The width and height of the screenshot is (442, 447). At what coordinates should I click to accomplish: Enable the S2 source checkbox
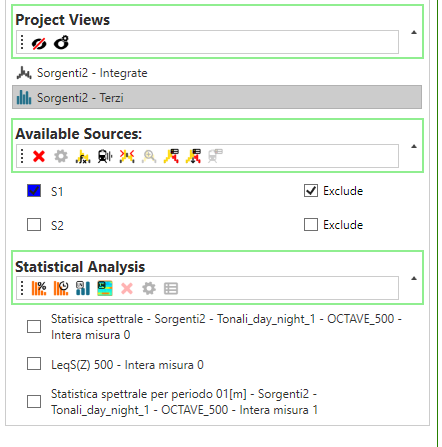34,224
